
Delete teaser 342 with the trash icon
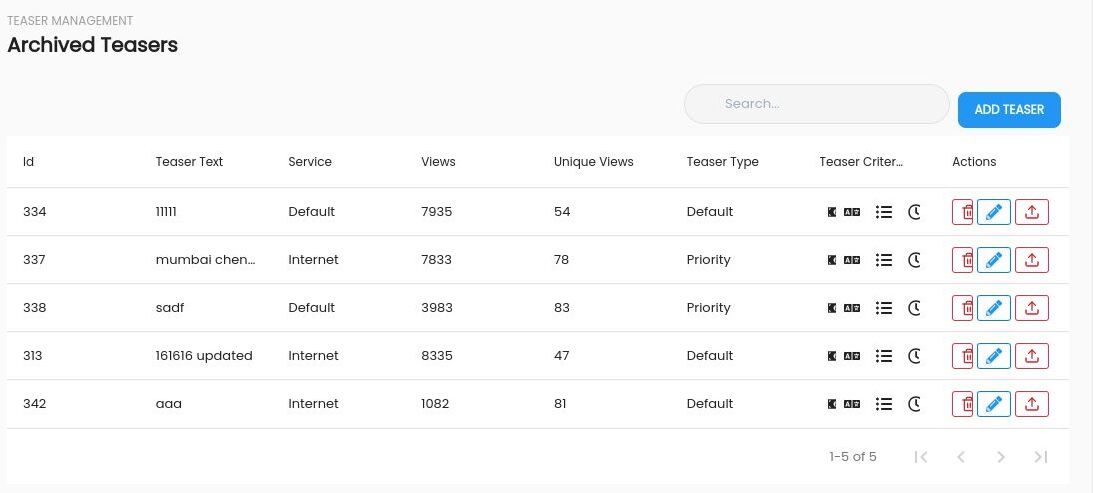963,404
